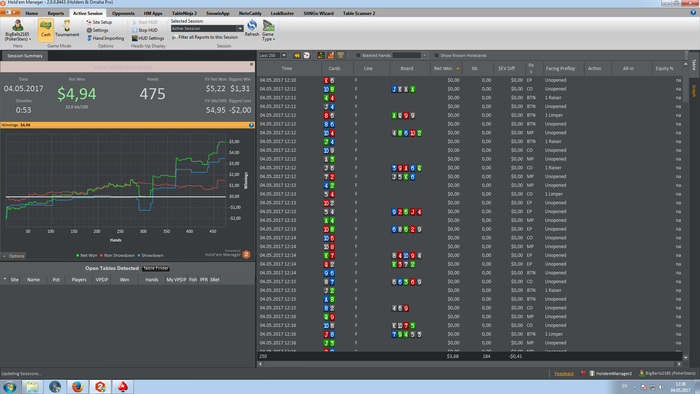Viewport: 700px width, 394px height.
Task: Open Hand Importing options
Action: coord(105,38)
